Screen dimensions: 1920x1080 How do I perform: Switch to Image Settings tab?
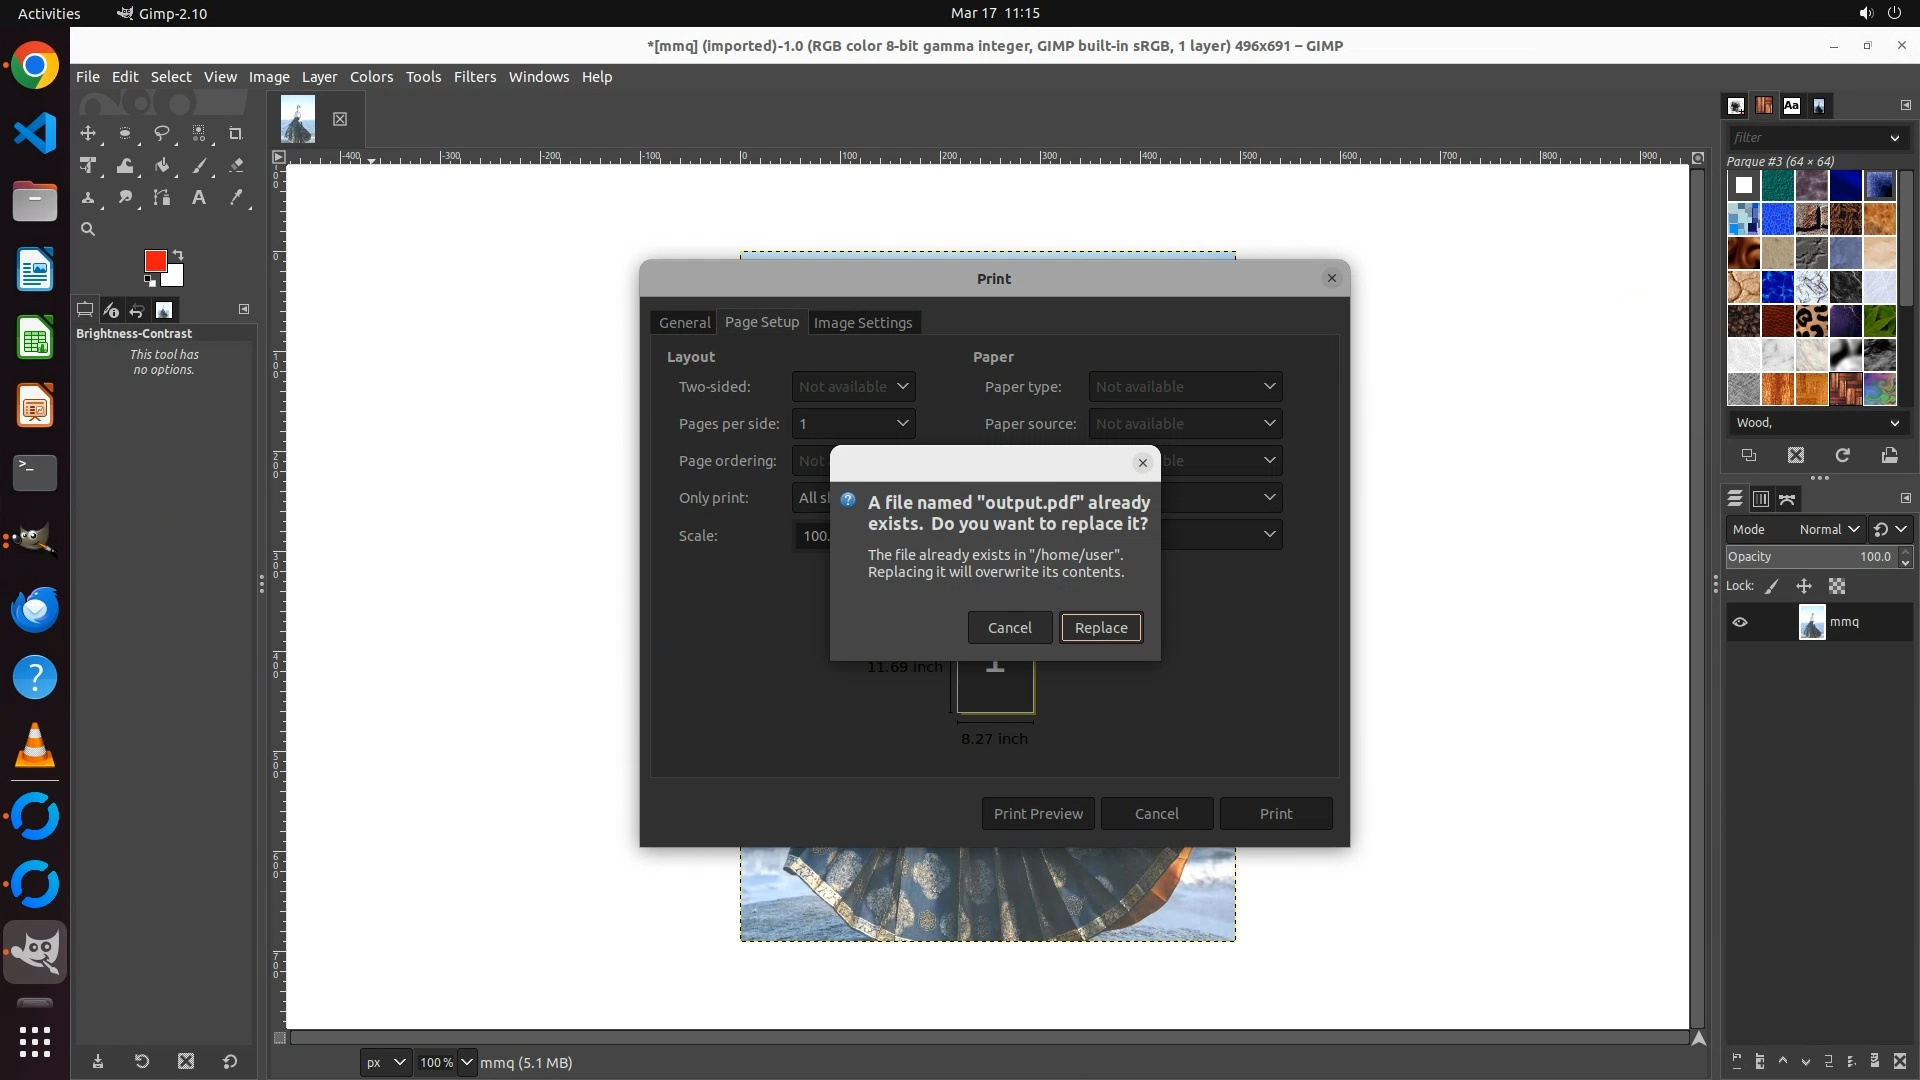click(862, 323)
